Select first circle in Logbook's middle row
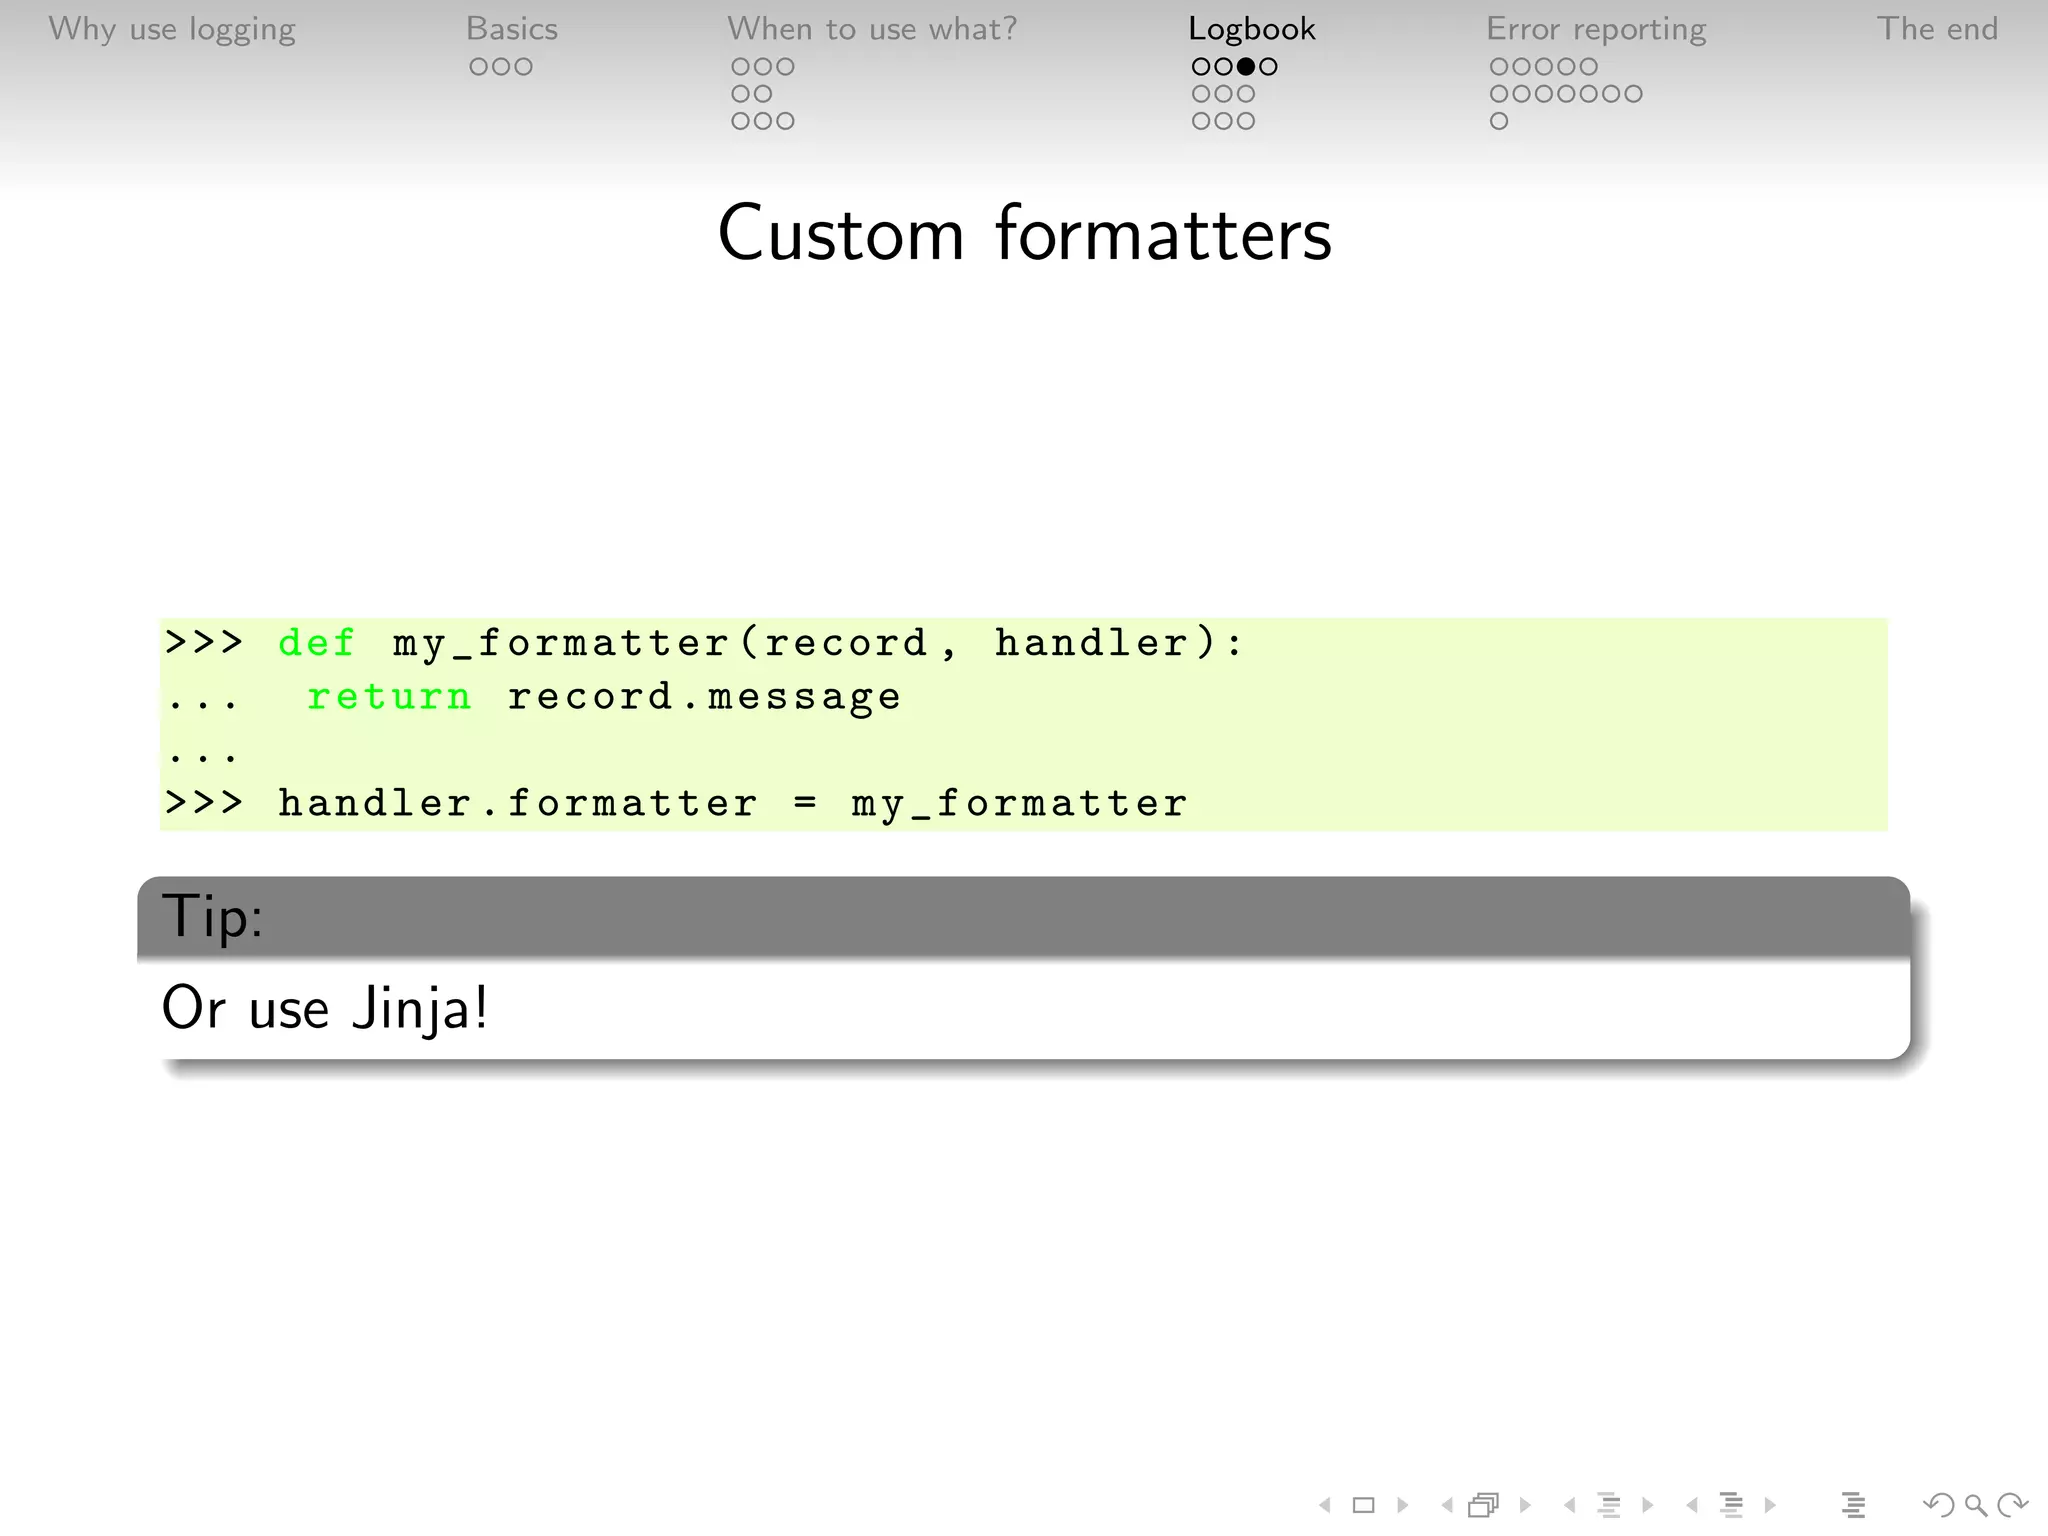This screenshot has height=1536, width=2048. pos(1201,94)
